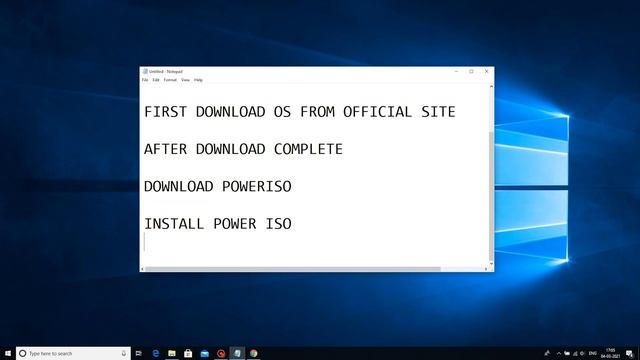Open the File menu in Notepad
Image resolution: width=640 pixels, height=360 pixels.
145,80
